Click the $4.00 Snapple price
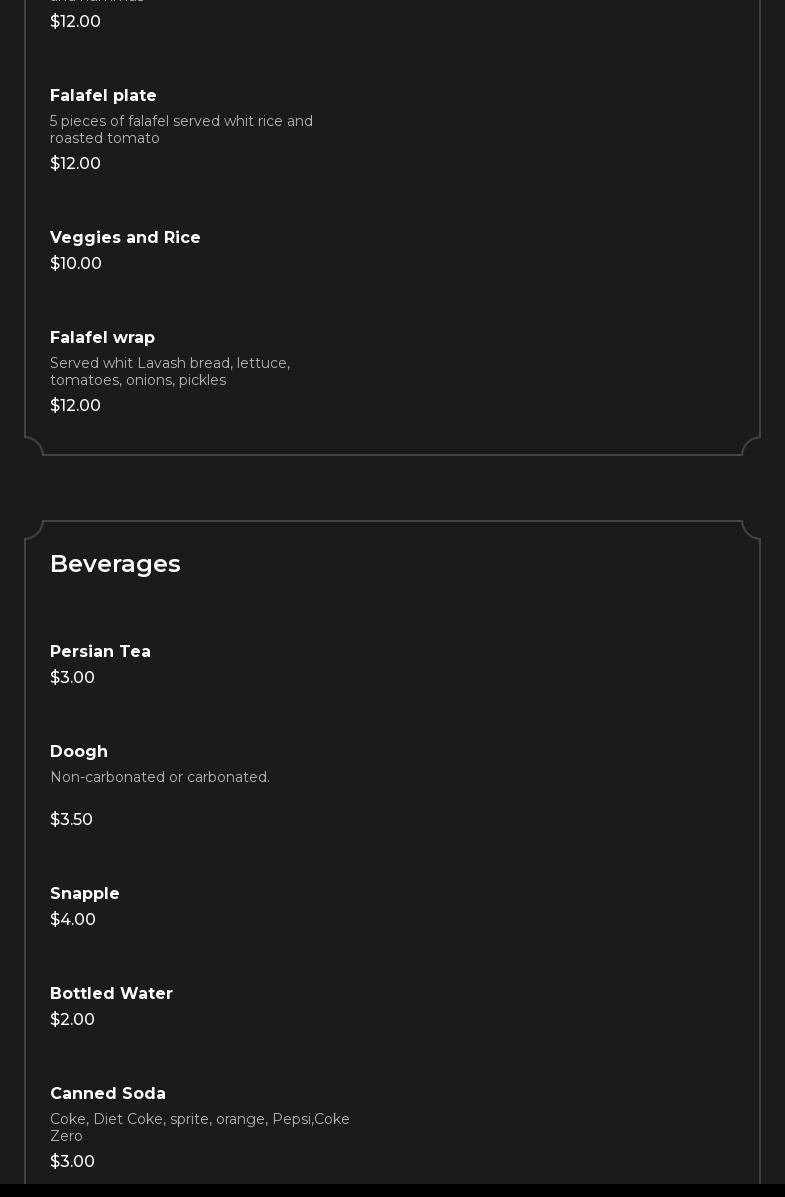Image resolution: width=785 pixels, height=1197 pixels. 73,920
